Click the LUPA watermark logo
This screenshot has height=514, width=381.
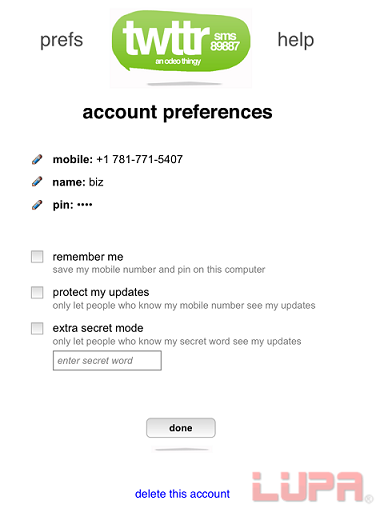pyautogui.click(x=312, y=487)
